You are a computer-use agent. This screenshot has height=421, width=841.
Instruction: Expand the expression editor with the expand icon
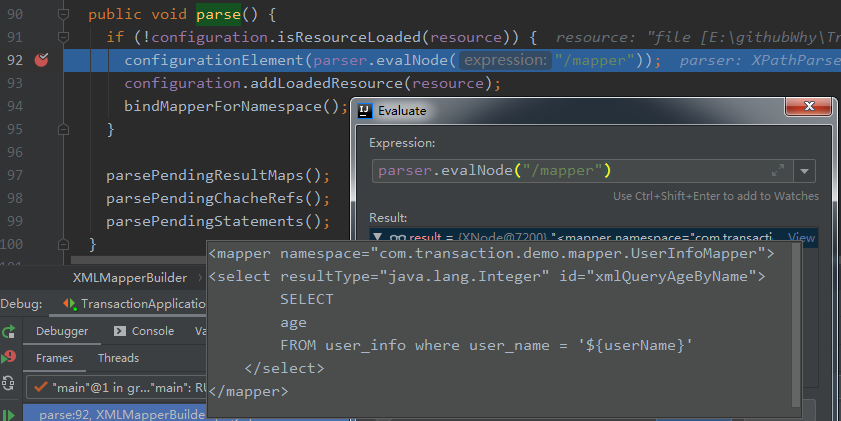(x=778, y=171)
